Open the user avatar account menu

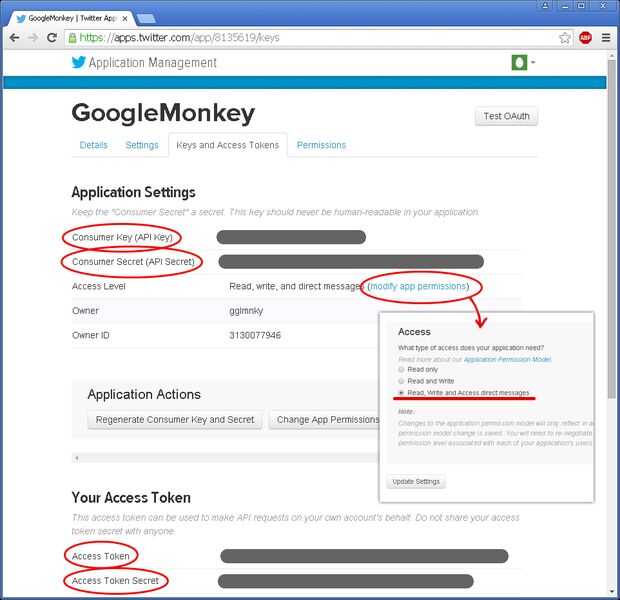(x=522, y=62)
